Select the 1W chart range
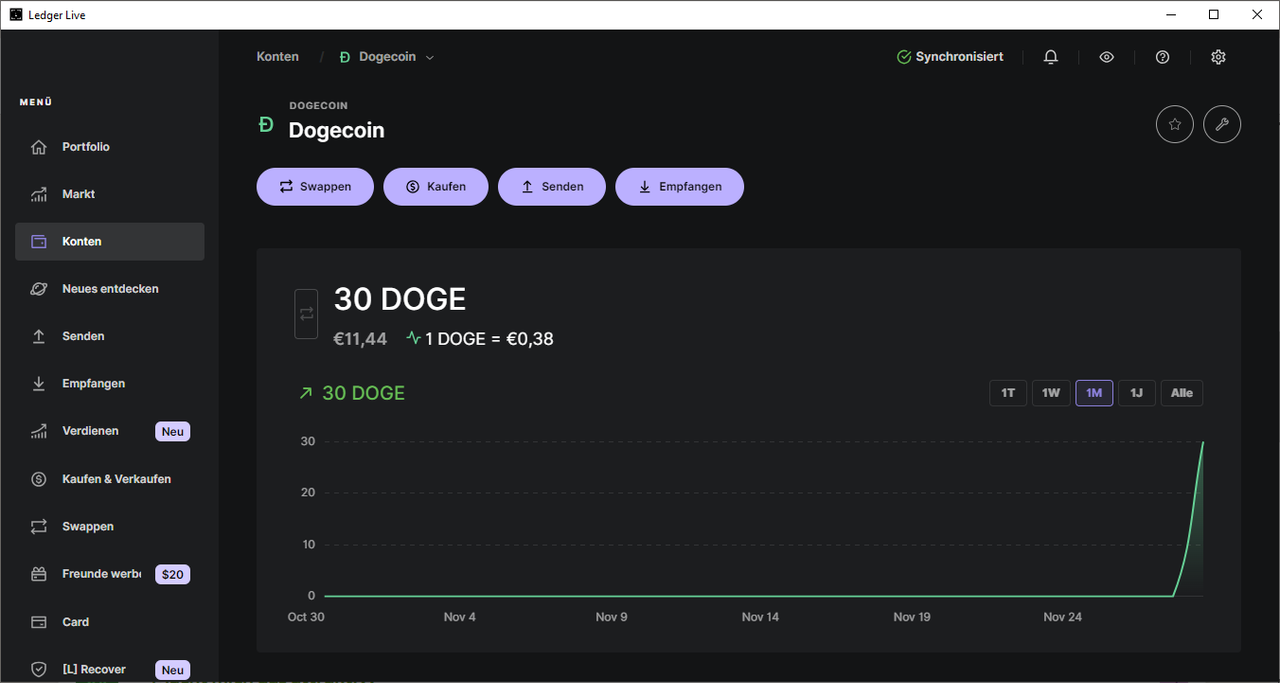 coord(1051,393)
